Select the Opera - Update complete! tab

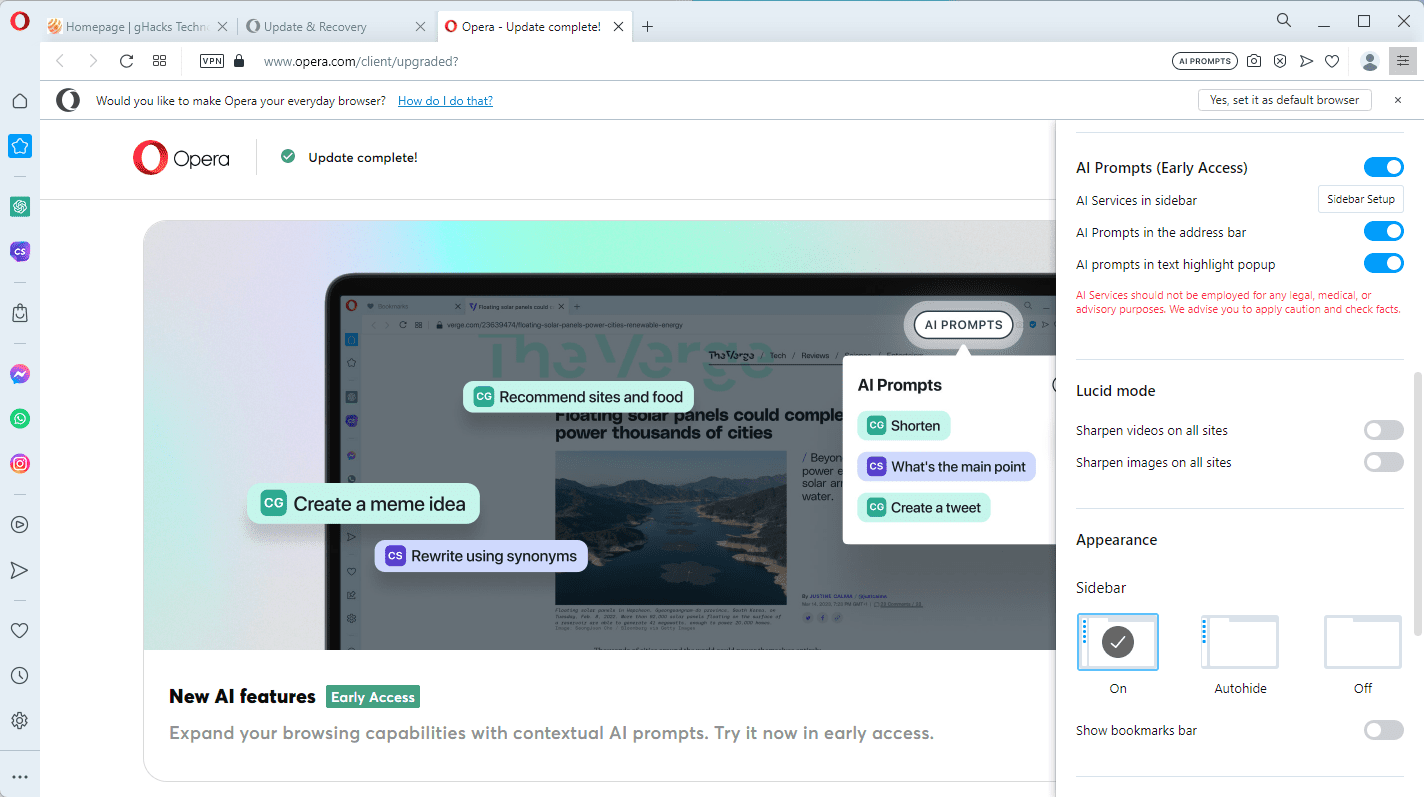534,27
